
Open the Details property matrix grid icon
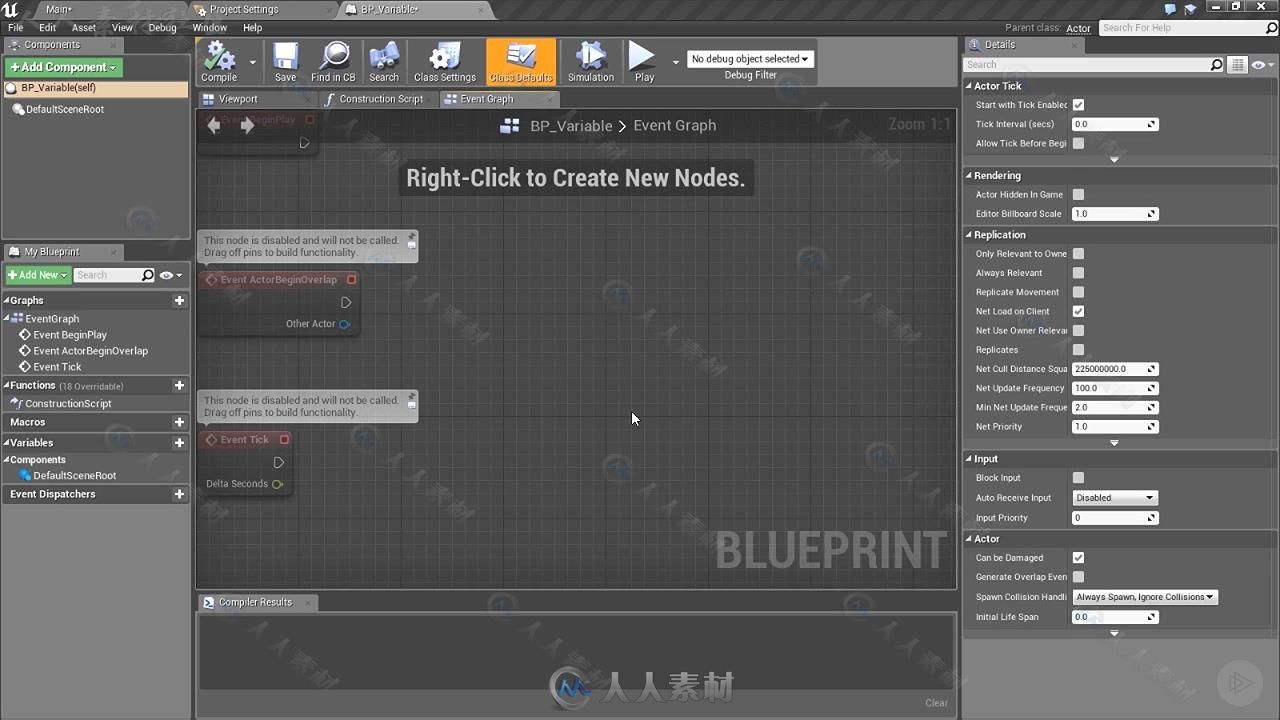[x=1237, y=65]
